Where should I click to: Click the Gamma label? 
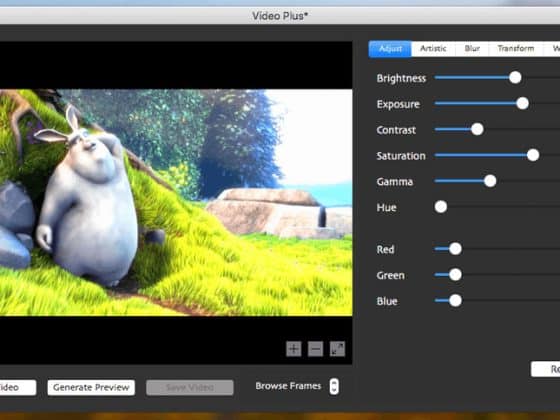pyautogui.click(x=395, y=182)
